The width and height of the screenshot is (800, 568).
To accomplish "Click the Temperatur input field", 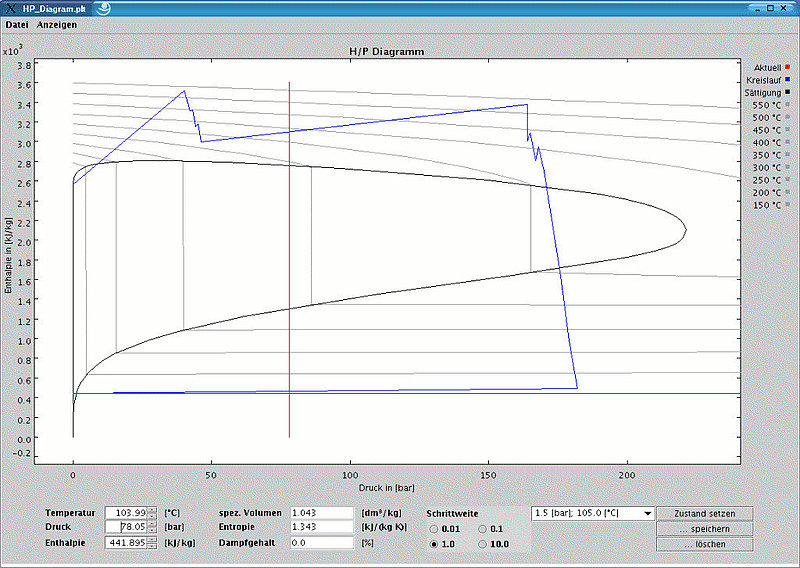I will 126,513.
